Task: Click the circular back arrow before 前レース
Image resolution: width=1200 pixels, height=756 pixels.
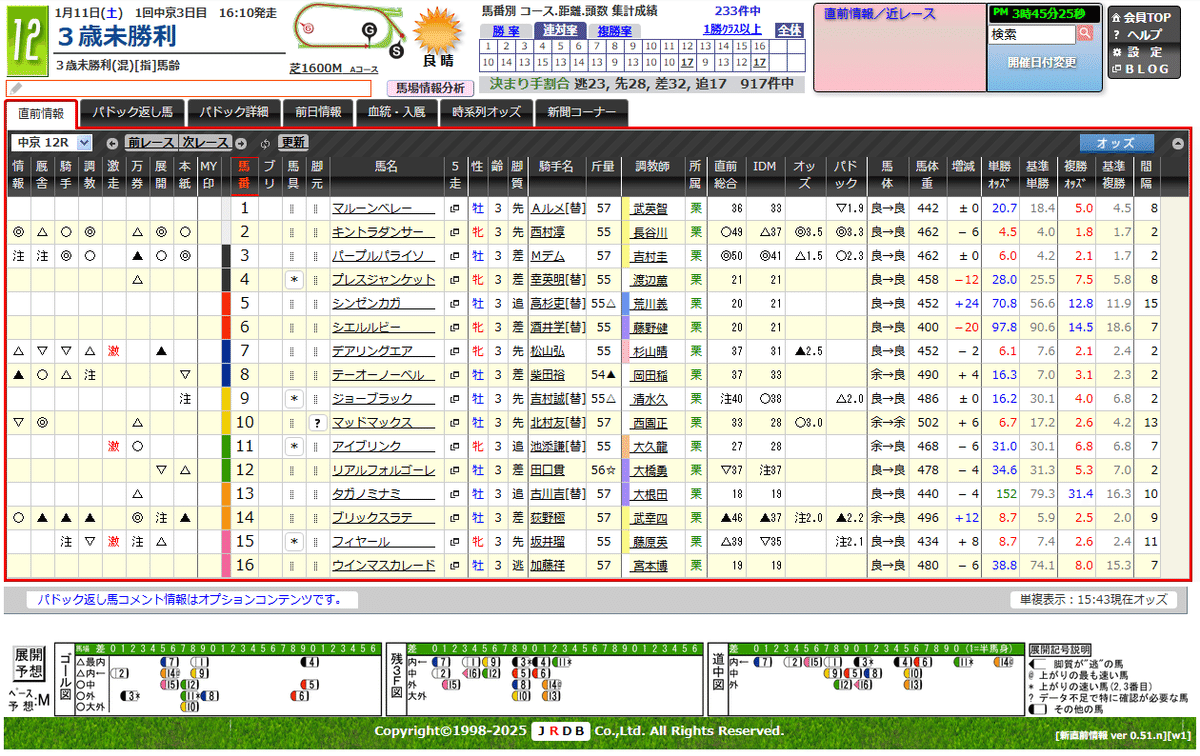Action: click(113, 145)
